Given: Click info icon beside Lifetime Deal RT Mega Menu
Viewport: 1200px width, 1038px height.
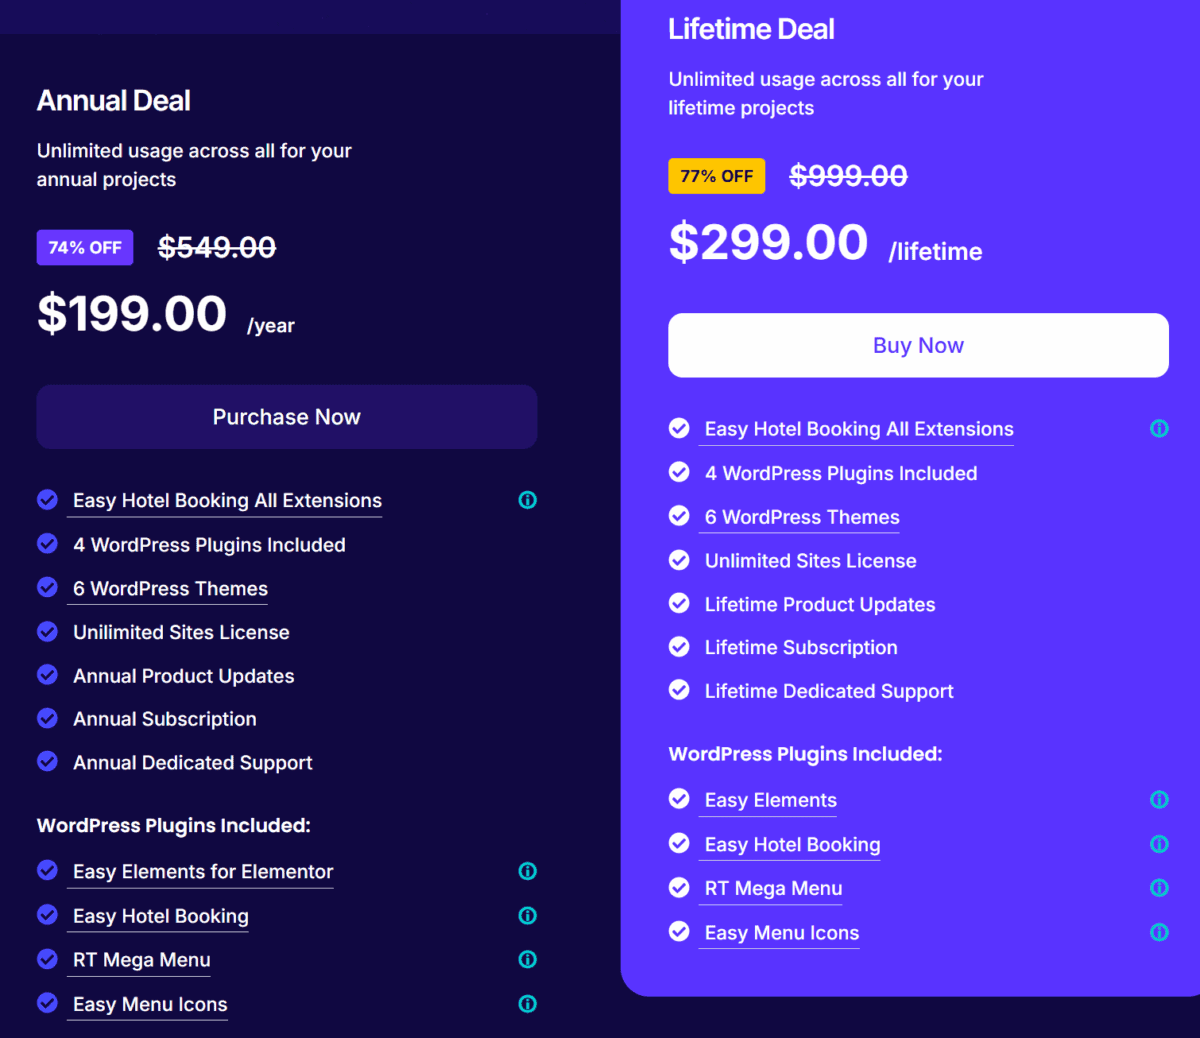Looking at the screenshot, I should [1159, 888].
